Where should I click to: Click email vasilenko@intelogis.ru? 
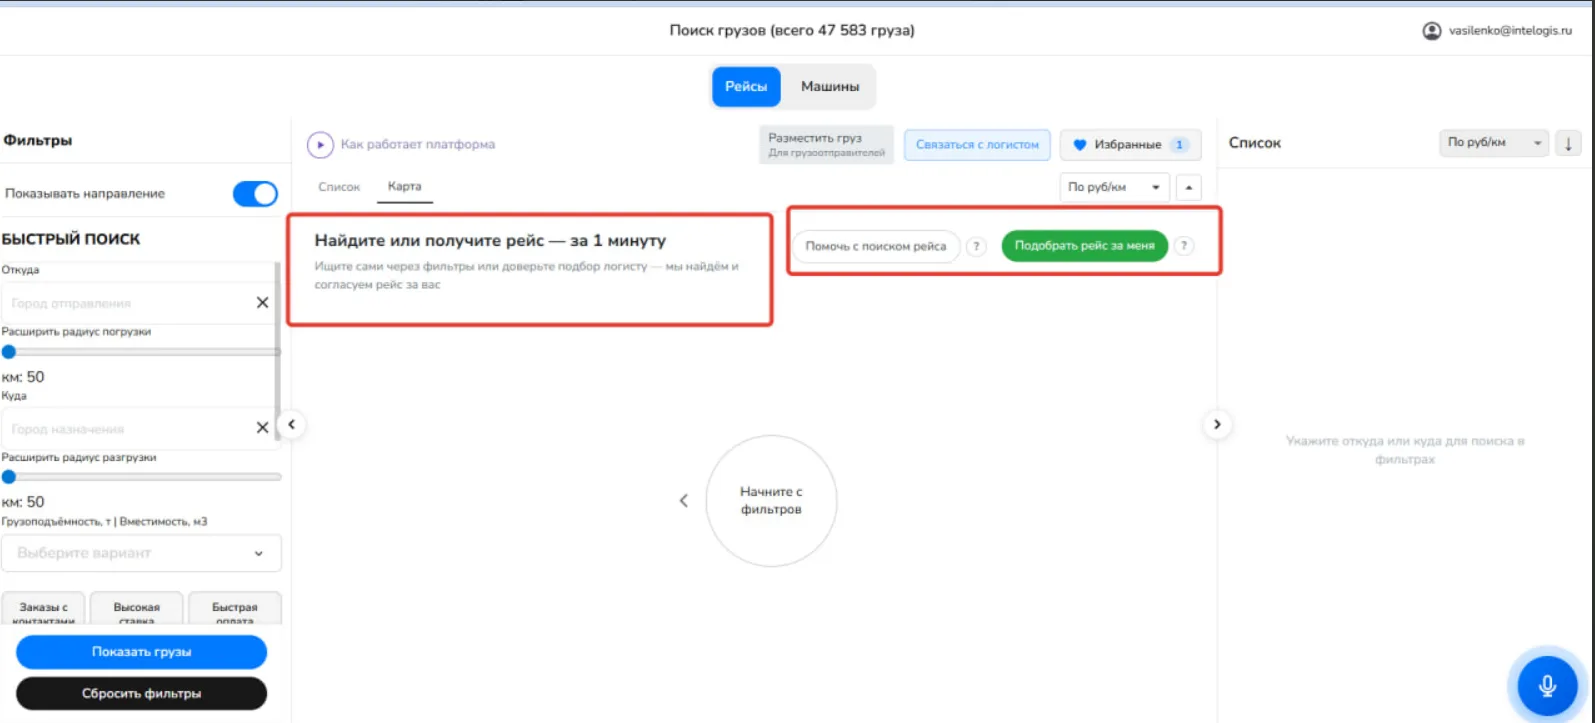point(1511,31)
